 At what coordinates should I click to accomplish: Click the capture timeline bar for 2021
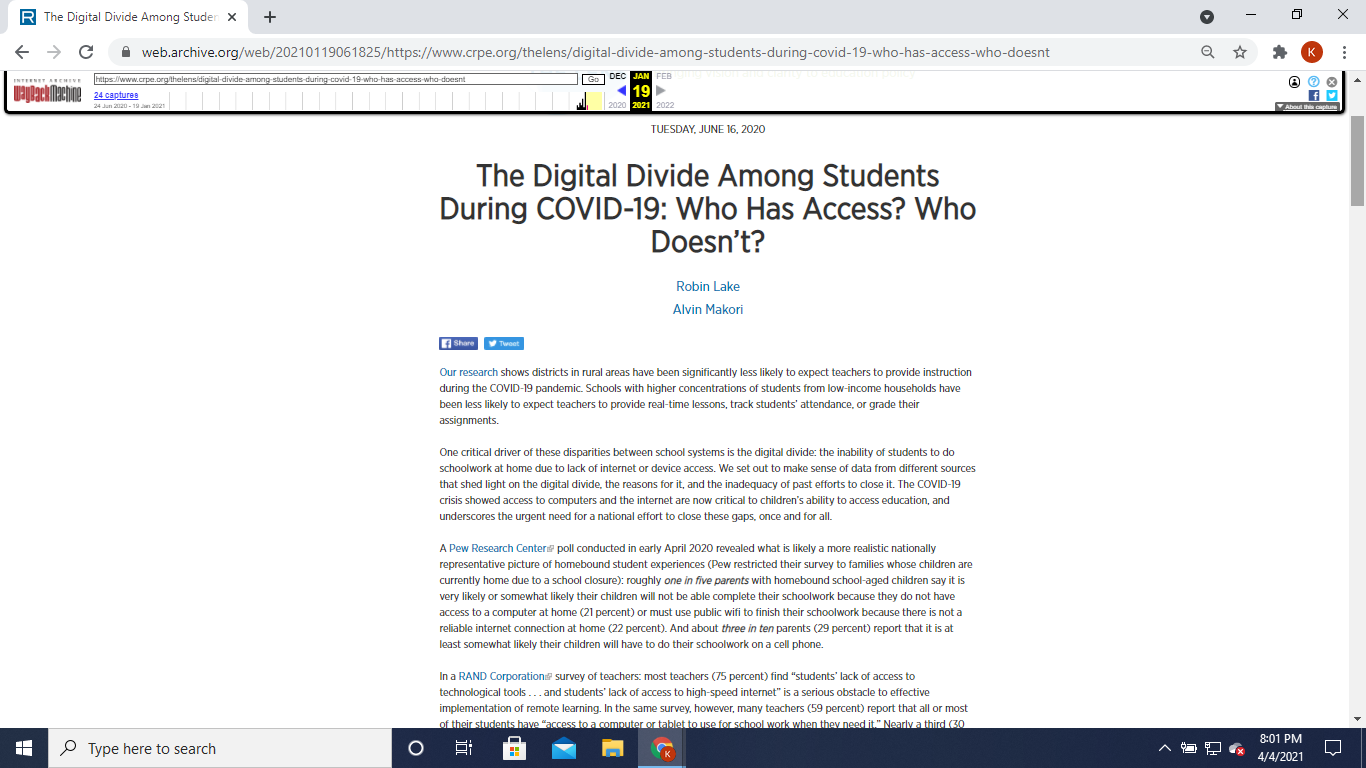[x=594, y=100]
